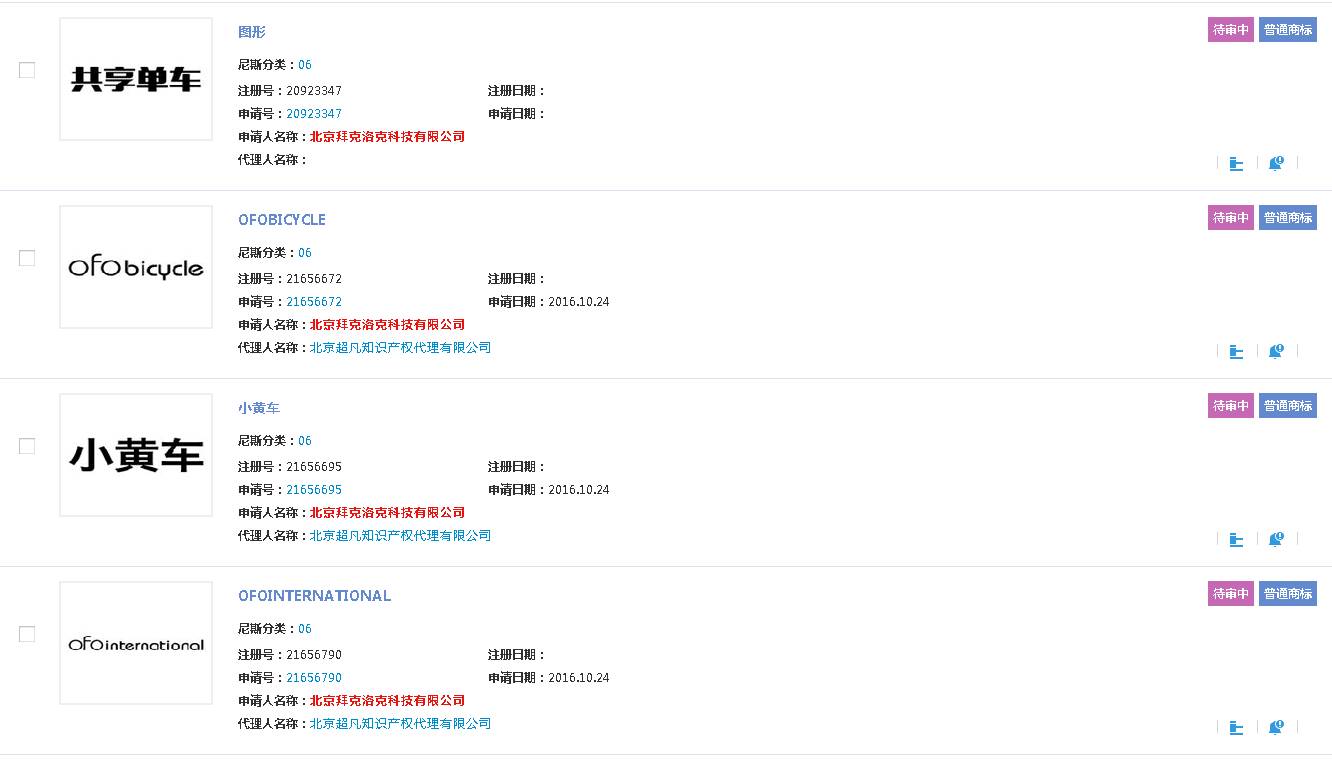Click agent 北京超凡知识产权代理有限公司 in the OFOBICYCLE row
The height and width of the screenshot is (759, 1332).
[400, 348]
